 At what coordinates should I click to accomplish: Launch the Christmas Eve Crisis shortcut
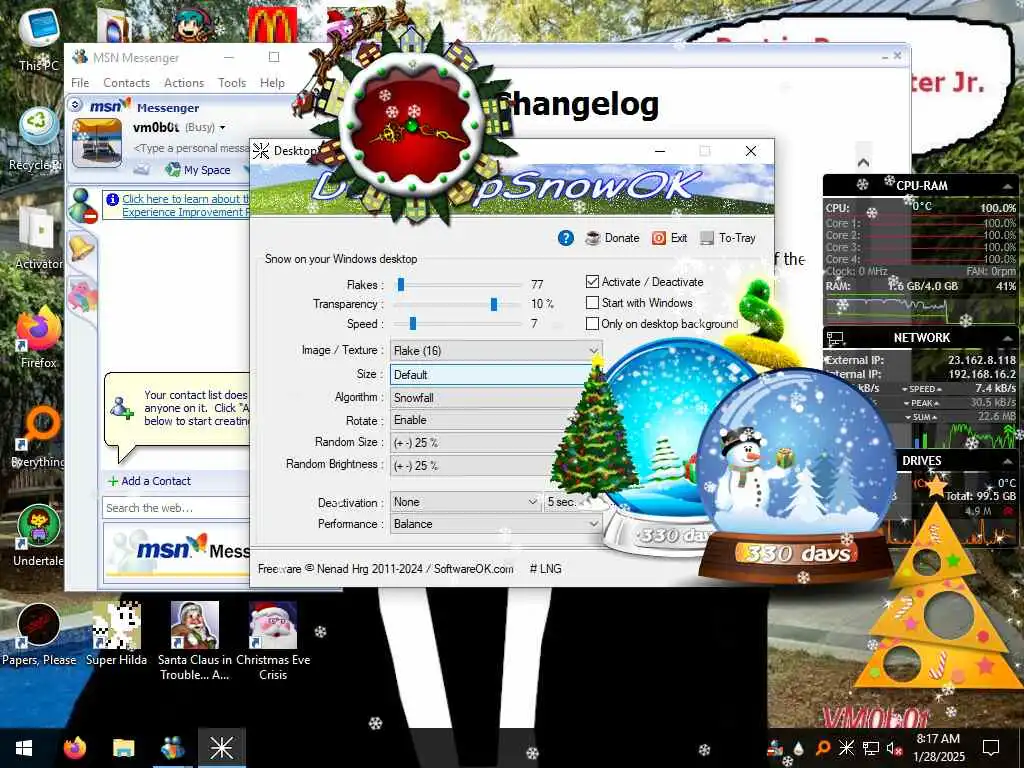tap(273, 641)
